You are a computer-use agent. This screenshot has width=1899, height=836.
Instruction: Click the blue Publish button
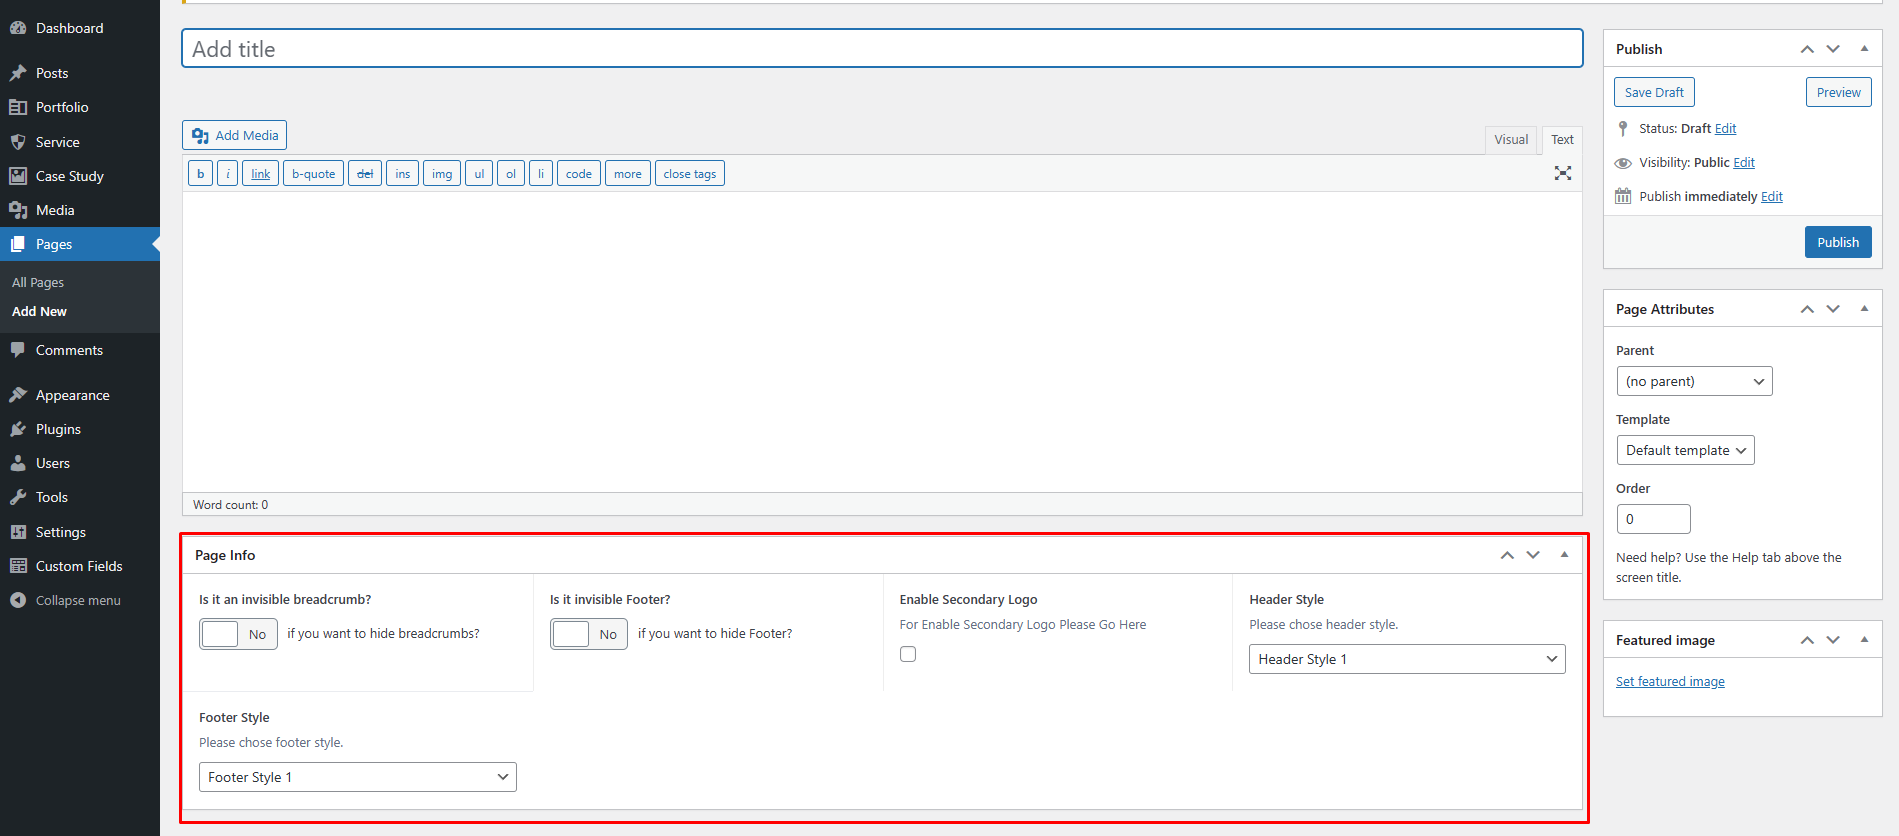(1837, 242)
